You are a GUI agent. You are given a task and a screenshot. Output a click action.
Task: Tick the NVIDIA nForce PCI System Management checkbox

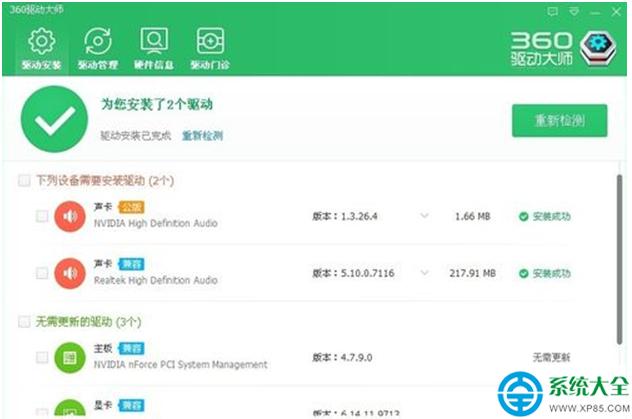(x=42, y=356)
